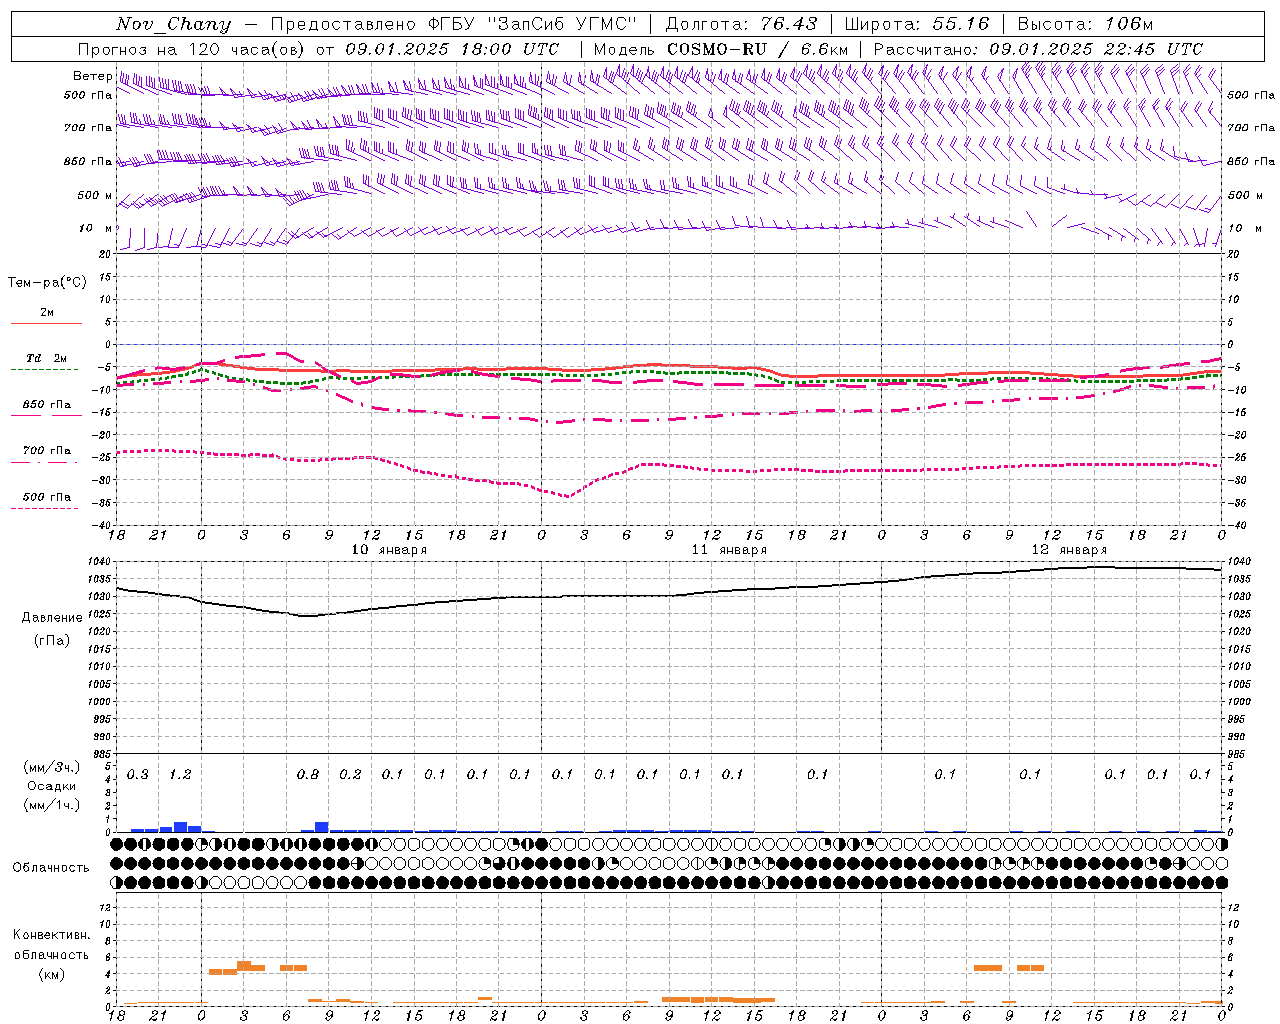Screen dimensions: 1280x1024
Task: Click the Давление pressure panel label
Action: pos(52,618)
